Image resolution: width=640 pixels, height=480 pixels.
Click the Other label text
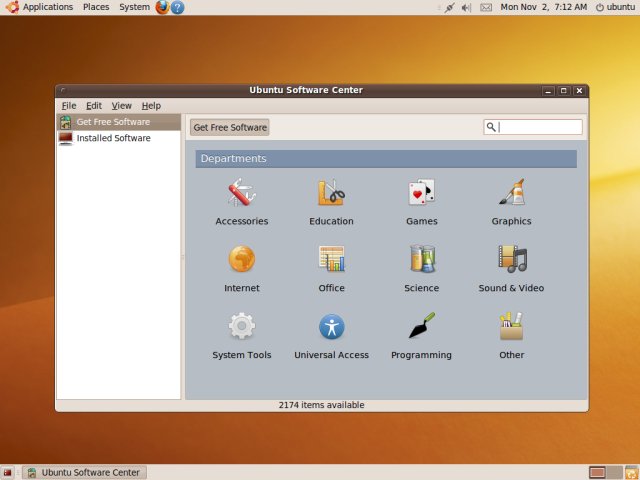point(511,355)
